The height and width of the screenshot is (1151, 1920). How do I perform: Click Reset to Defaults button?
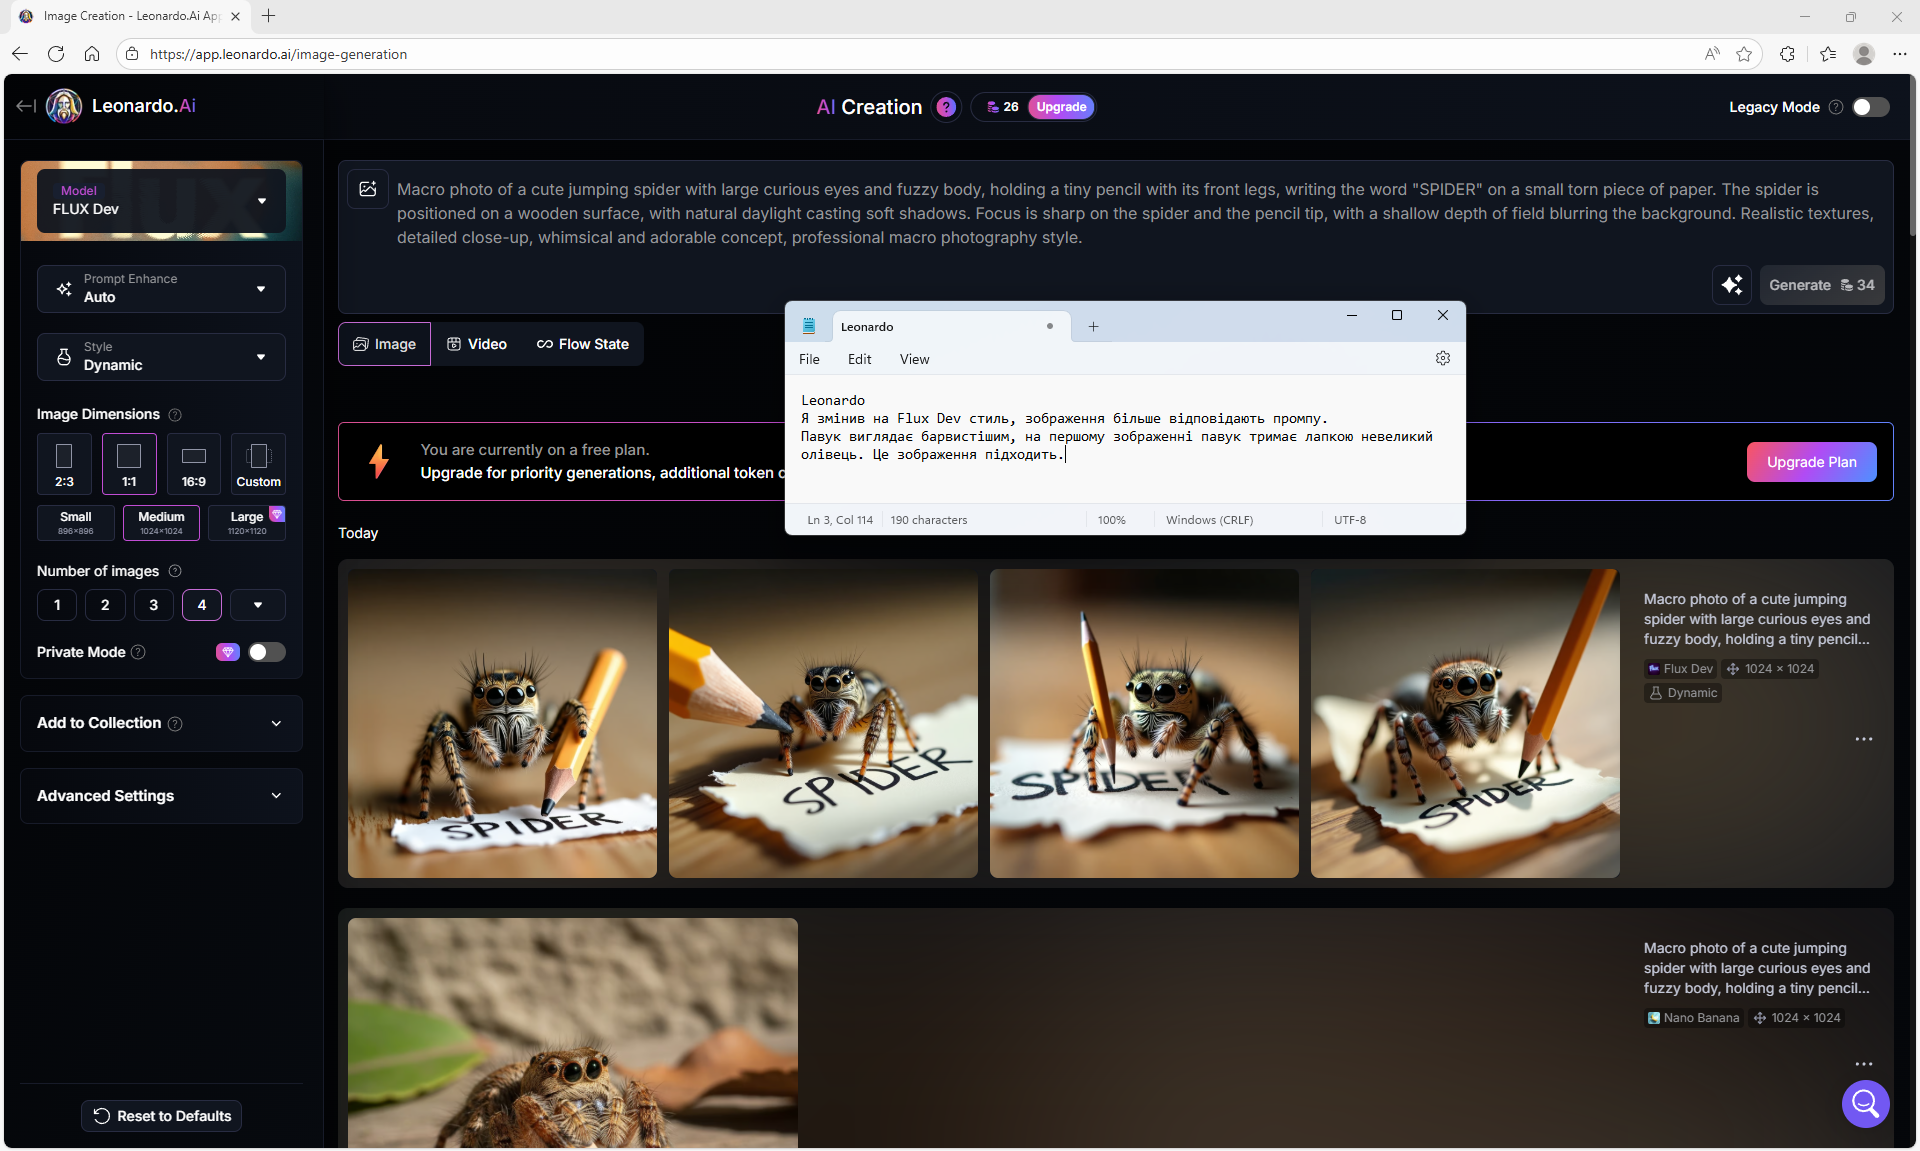(x=162, y=1116)
